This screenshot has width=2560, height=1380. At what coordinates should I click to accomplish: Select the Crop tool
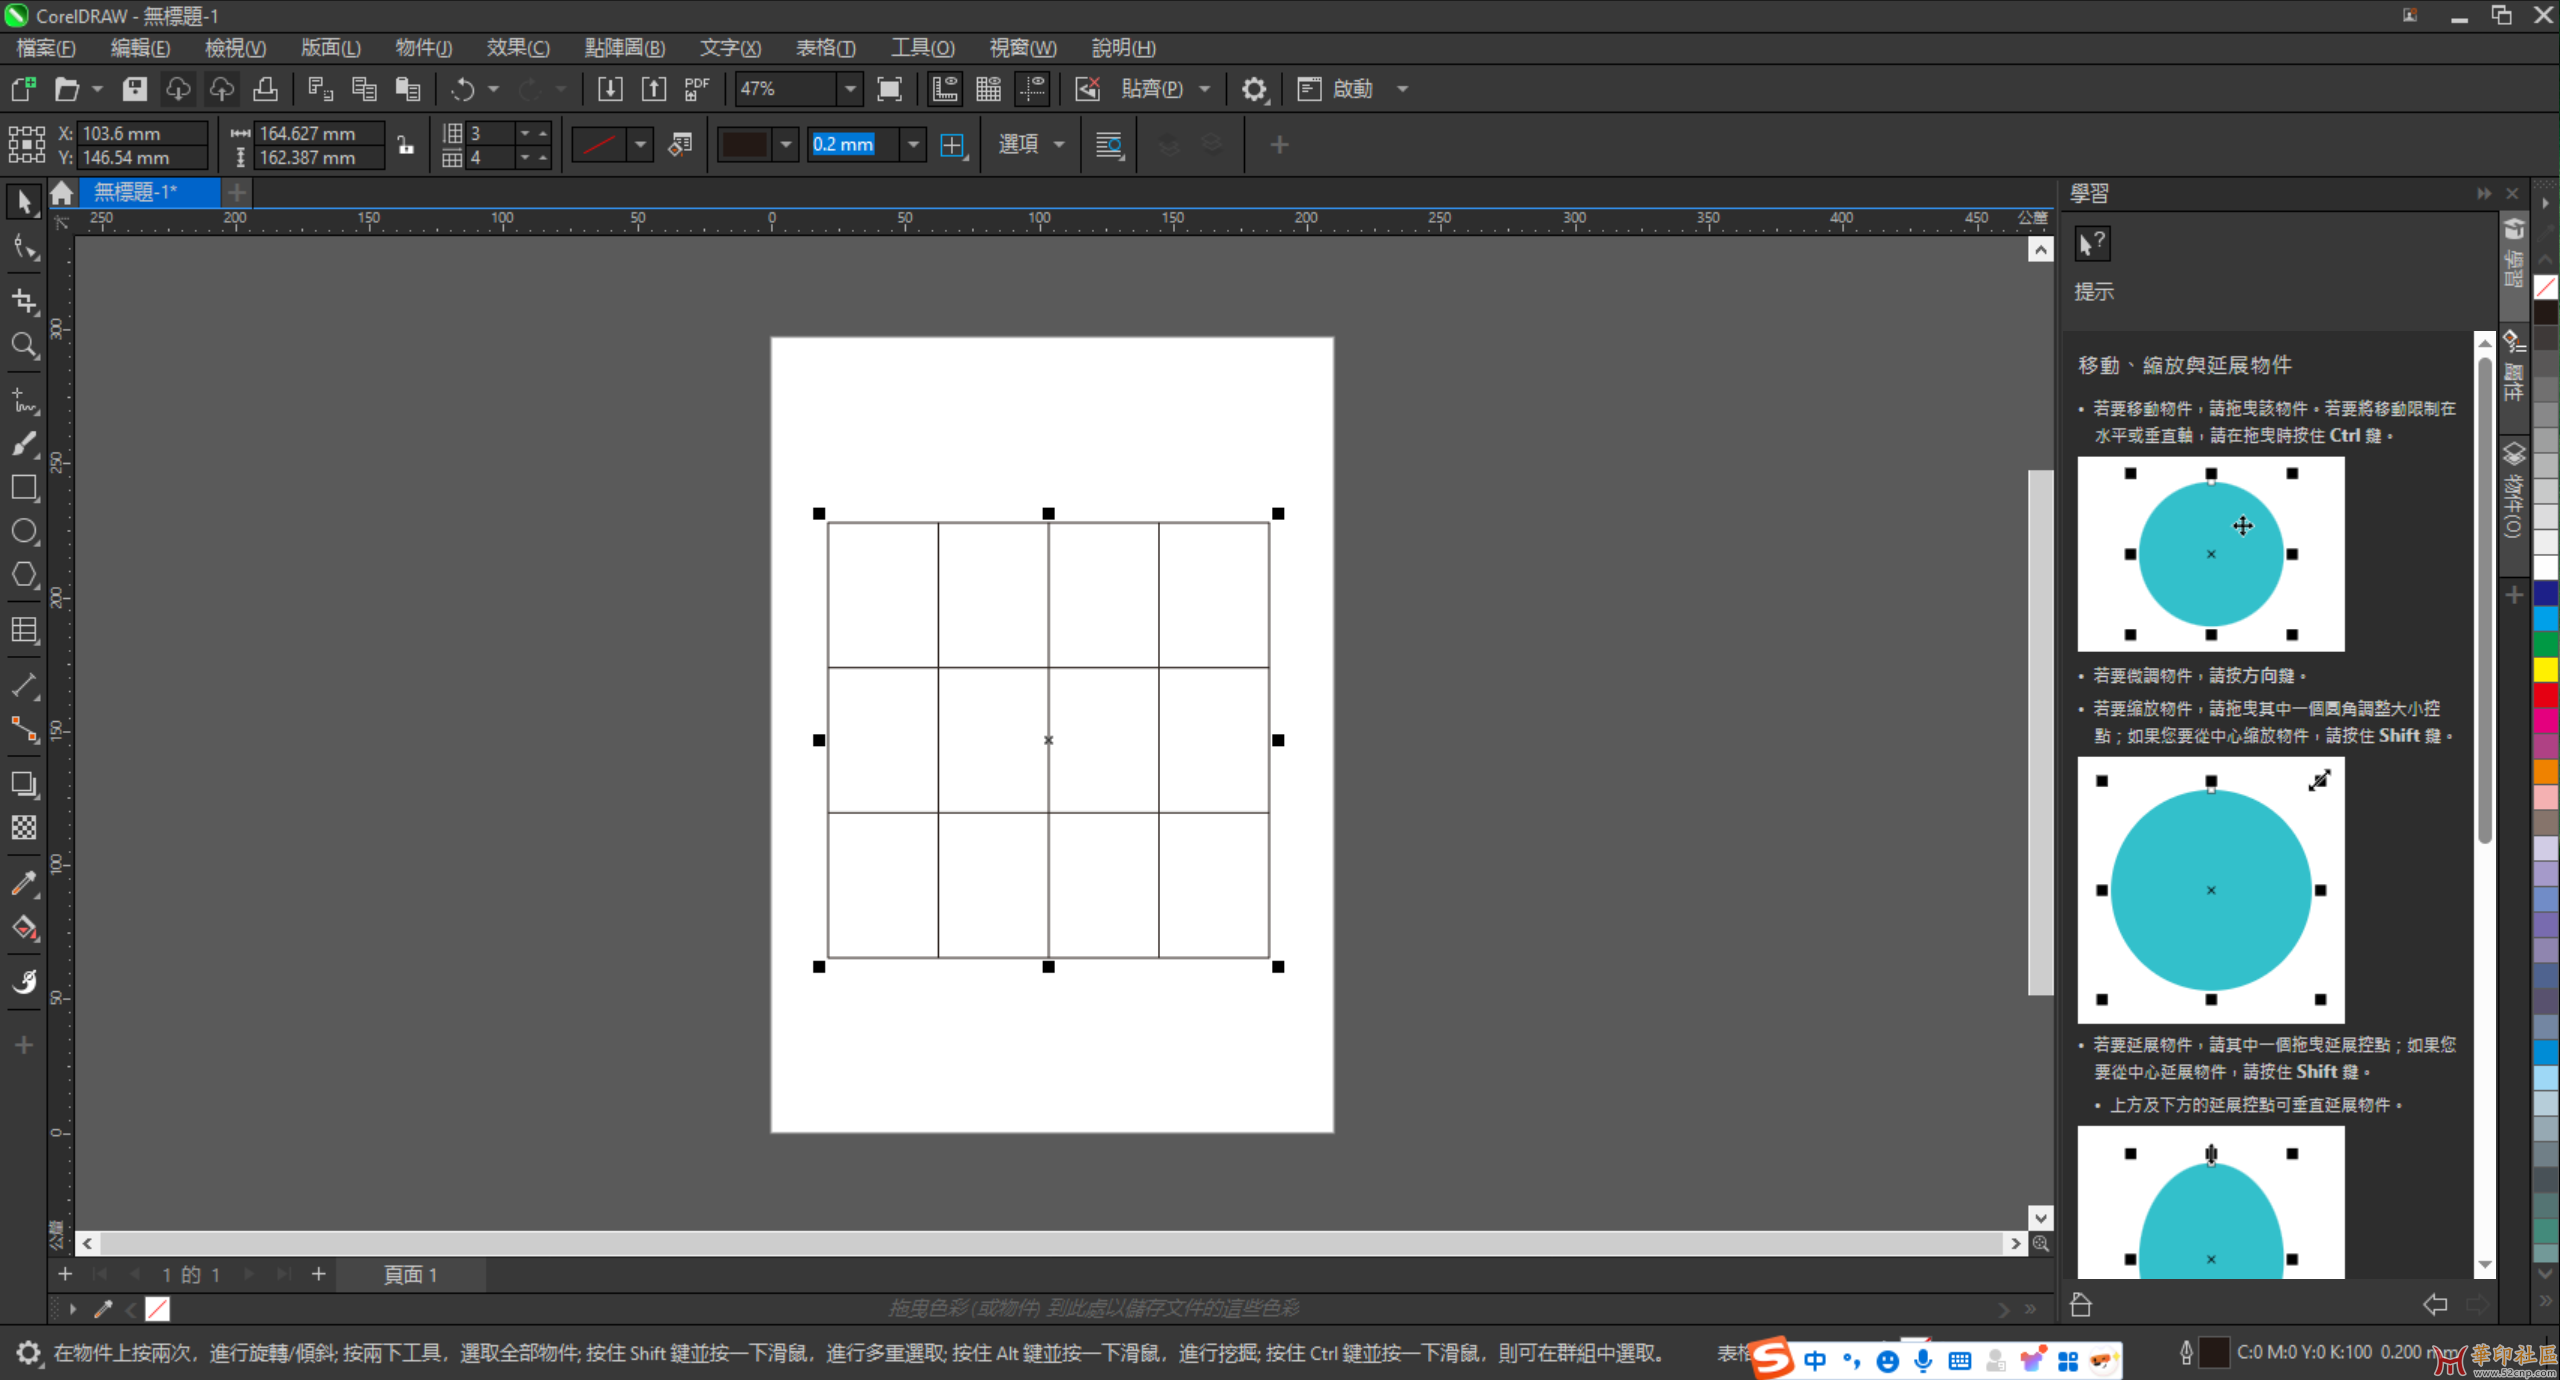[24, 300]
